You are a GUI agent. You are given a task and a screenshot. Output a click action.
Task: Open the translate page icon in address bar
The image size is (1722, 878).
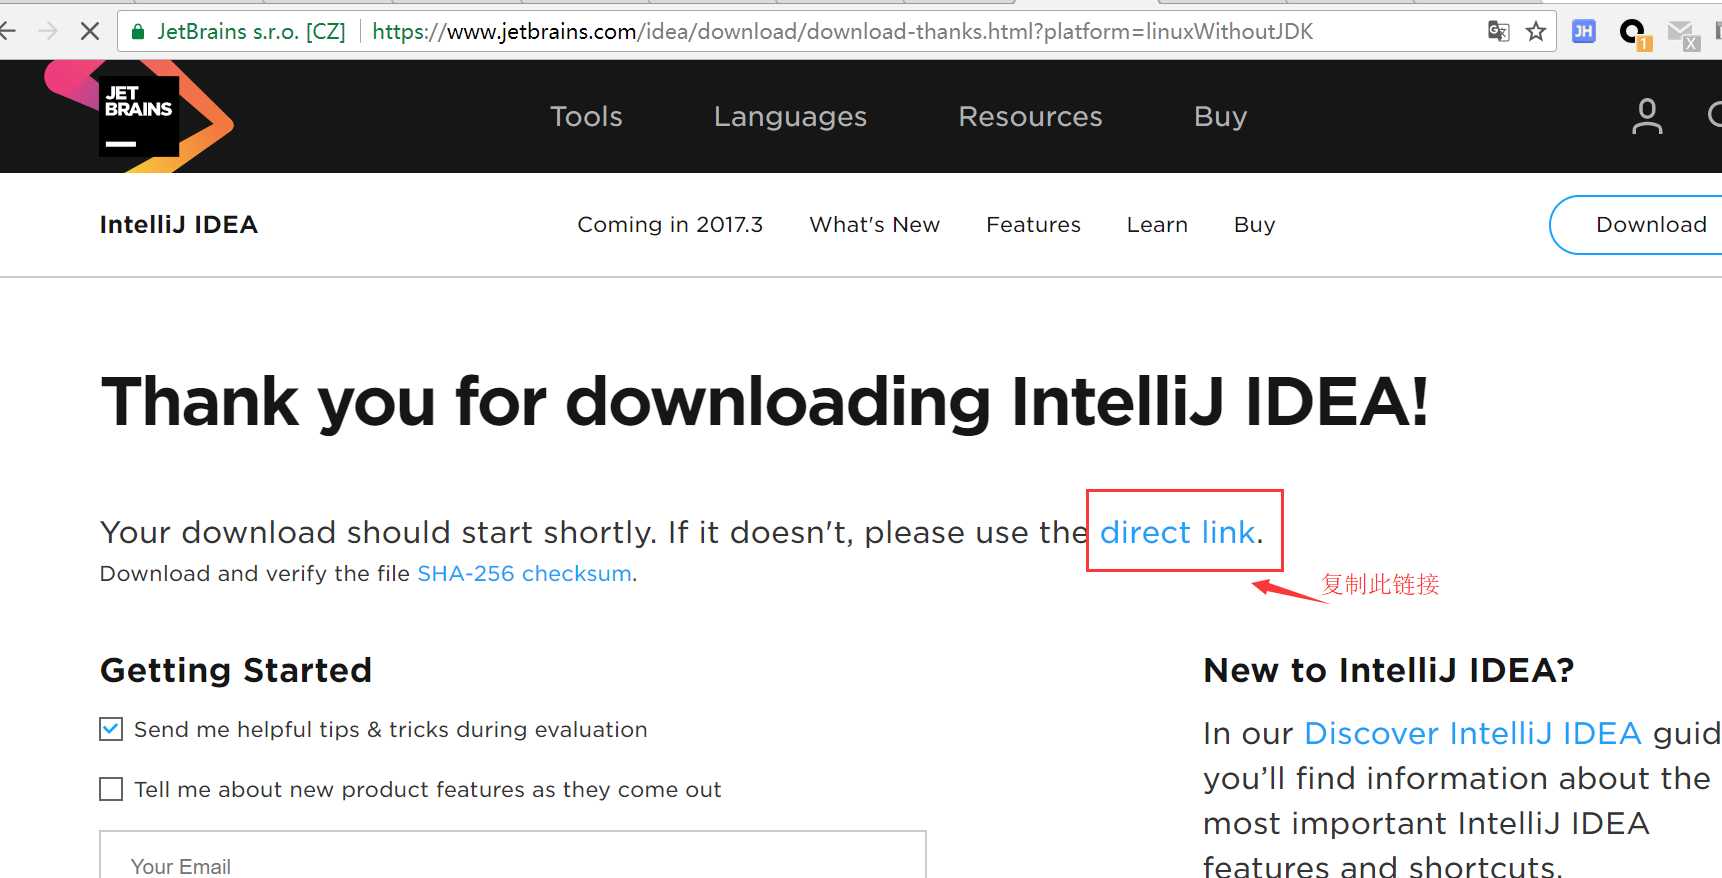pyautogui.click(x=1498, y=31)
